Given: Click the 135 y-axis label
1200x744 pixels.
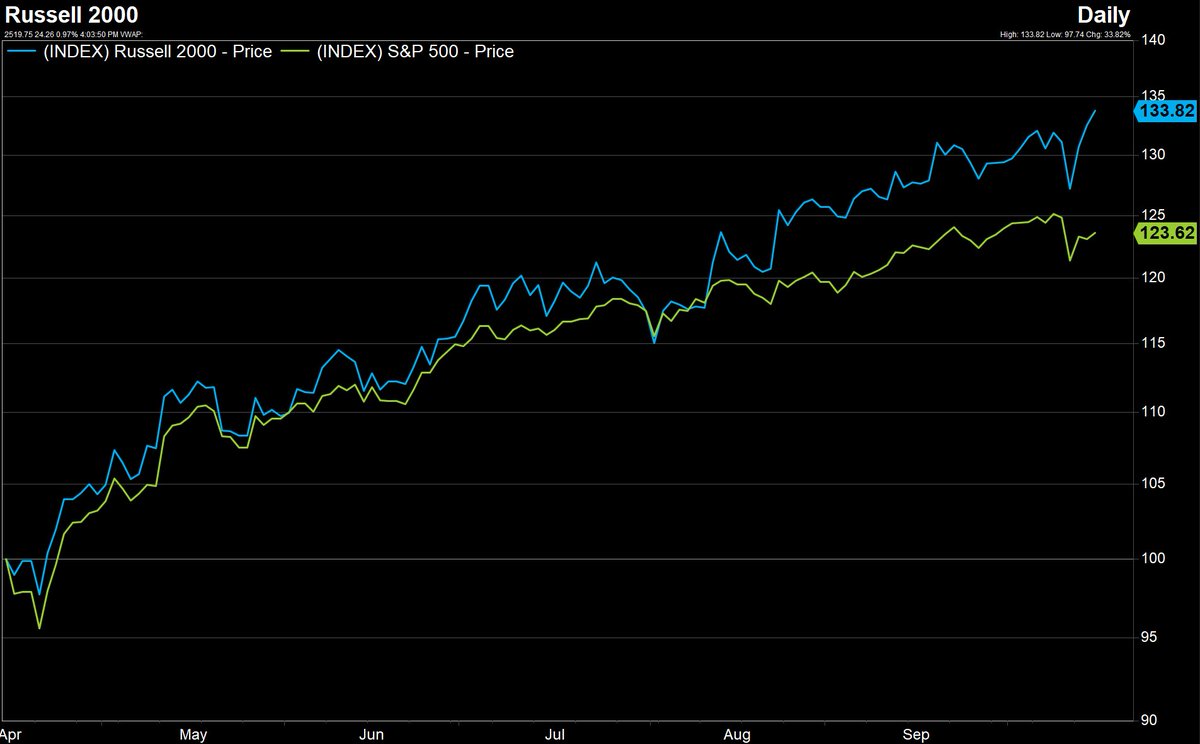Looking at the screenshot, I should (x=1151, y=97).
